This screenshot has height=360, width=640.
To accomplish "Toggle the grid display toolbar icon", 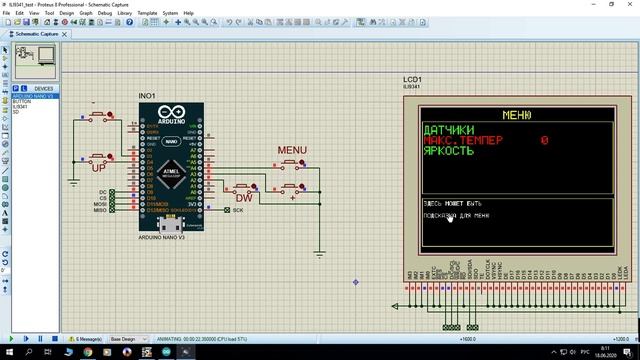I will pos(155,22).
